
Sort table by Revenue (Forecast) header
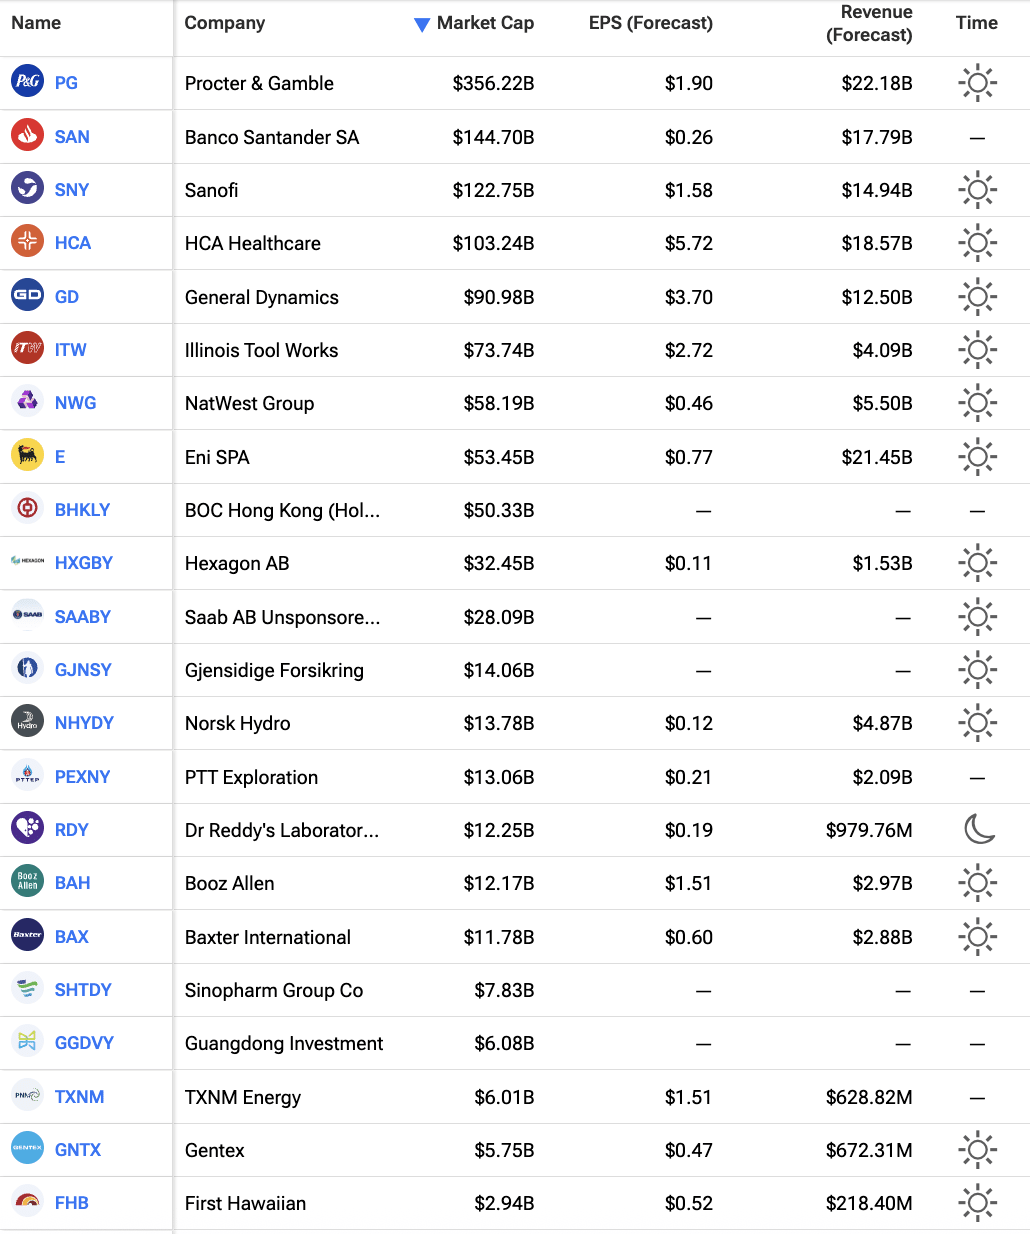pos(868,24)
